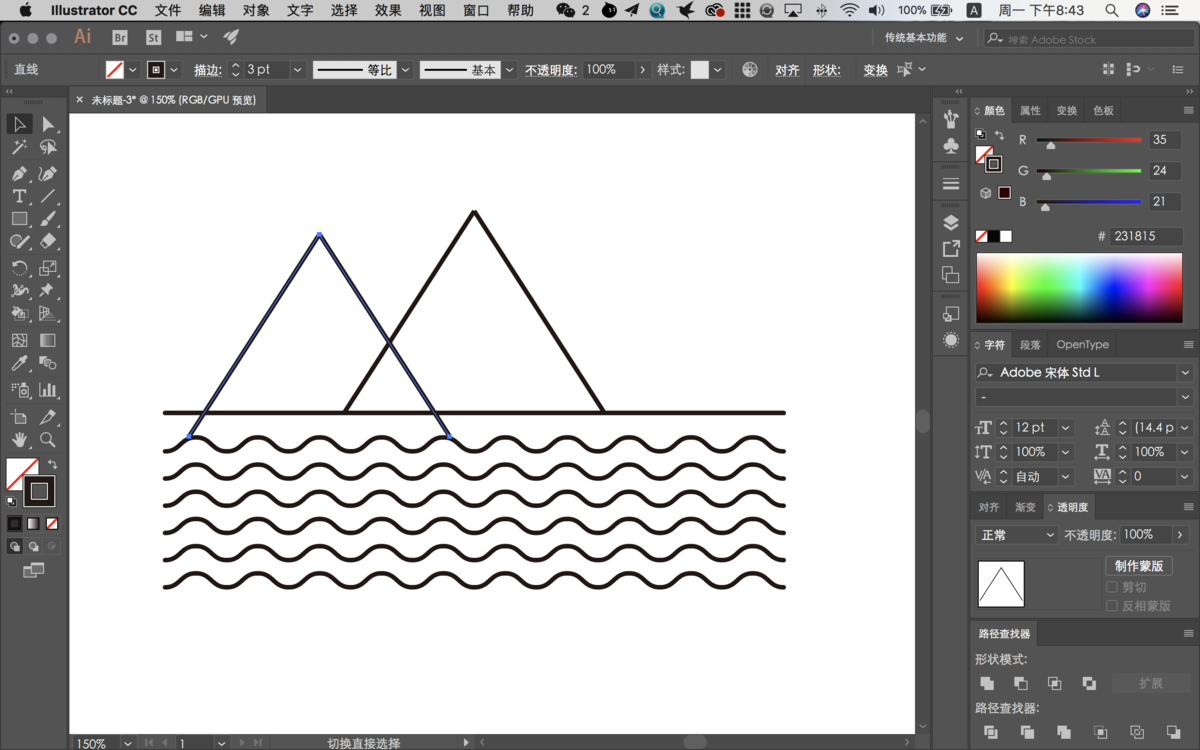Click the Exclude shape mode icon
Screen dimensions: 1200x750
pyautogui.click(x=1089, y=683)
